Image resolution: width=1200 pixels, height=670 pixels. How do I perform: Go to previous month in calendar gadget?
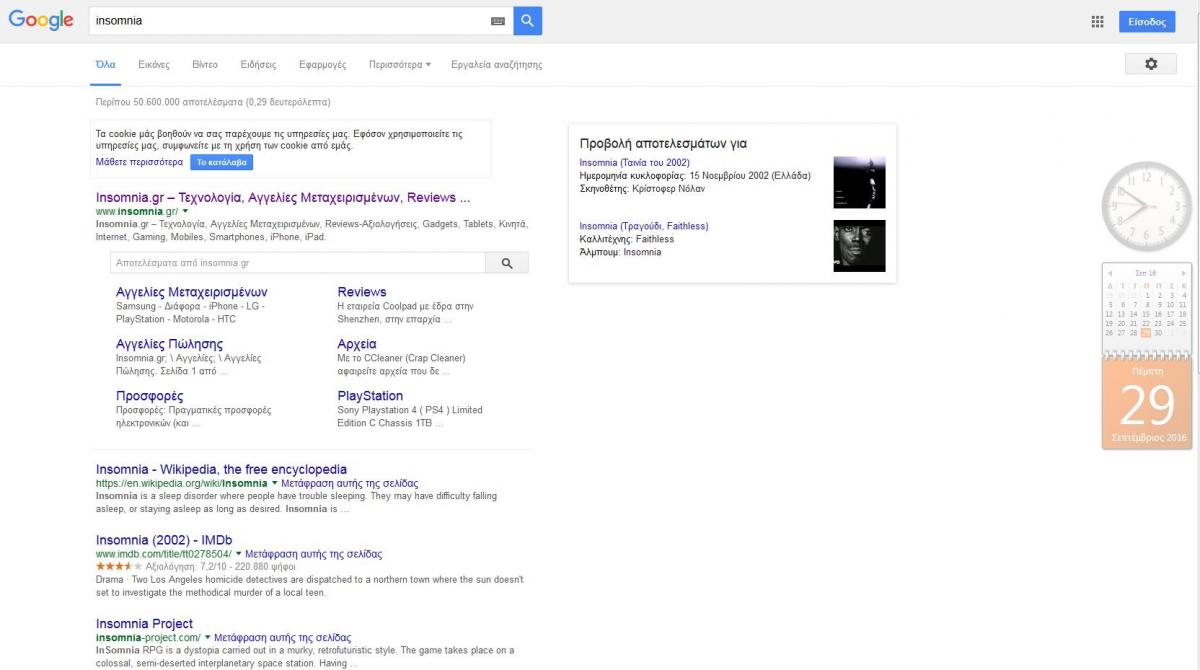pyautogui.click(x=1109, y=272)
